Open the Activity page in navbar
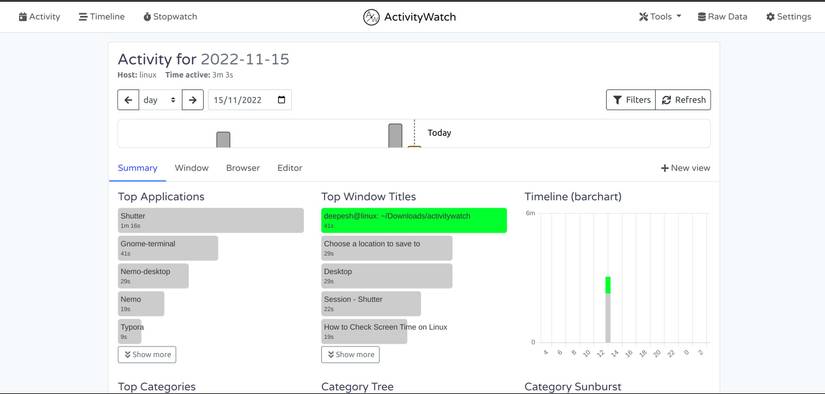Viewport: 825px width, 394px height. point(39,17)
